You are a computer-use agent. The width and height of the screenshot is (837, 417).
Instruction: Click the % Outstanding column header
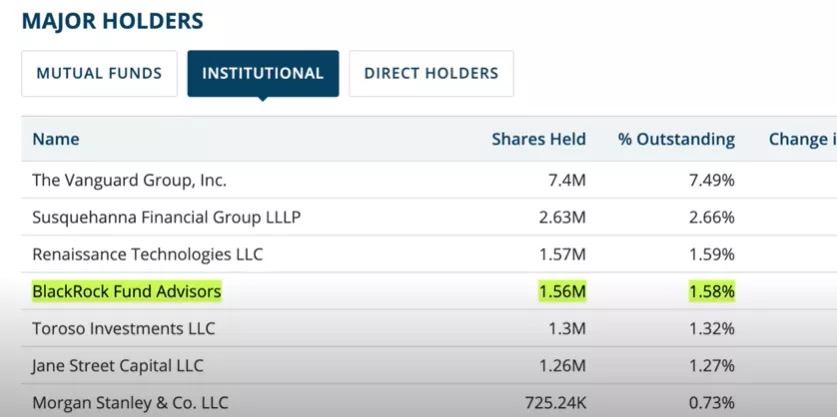676,139
